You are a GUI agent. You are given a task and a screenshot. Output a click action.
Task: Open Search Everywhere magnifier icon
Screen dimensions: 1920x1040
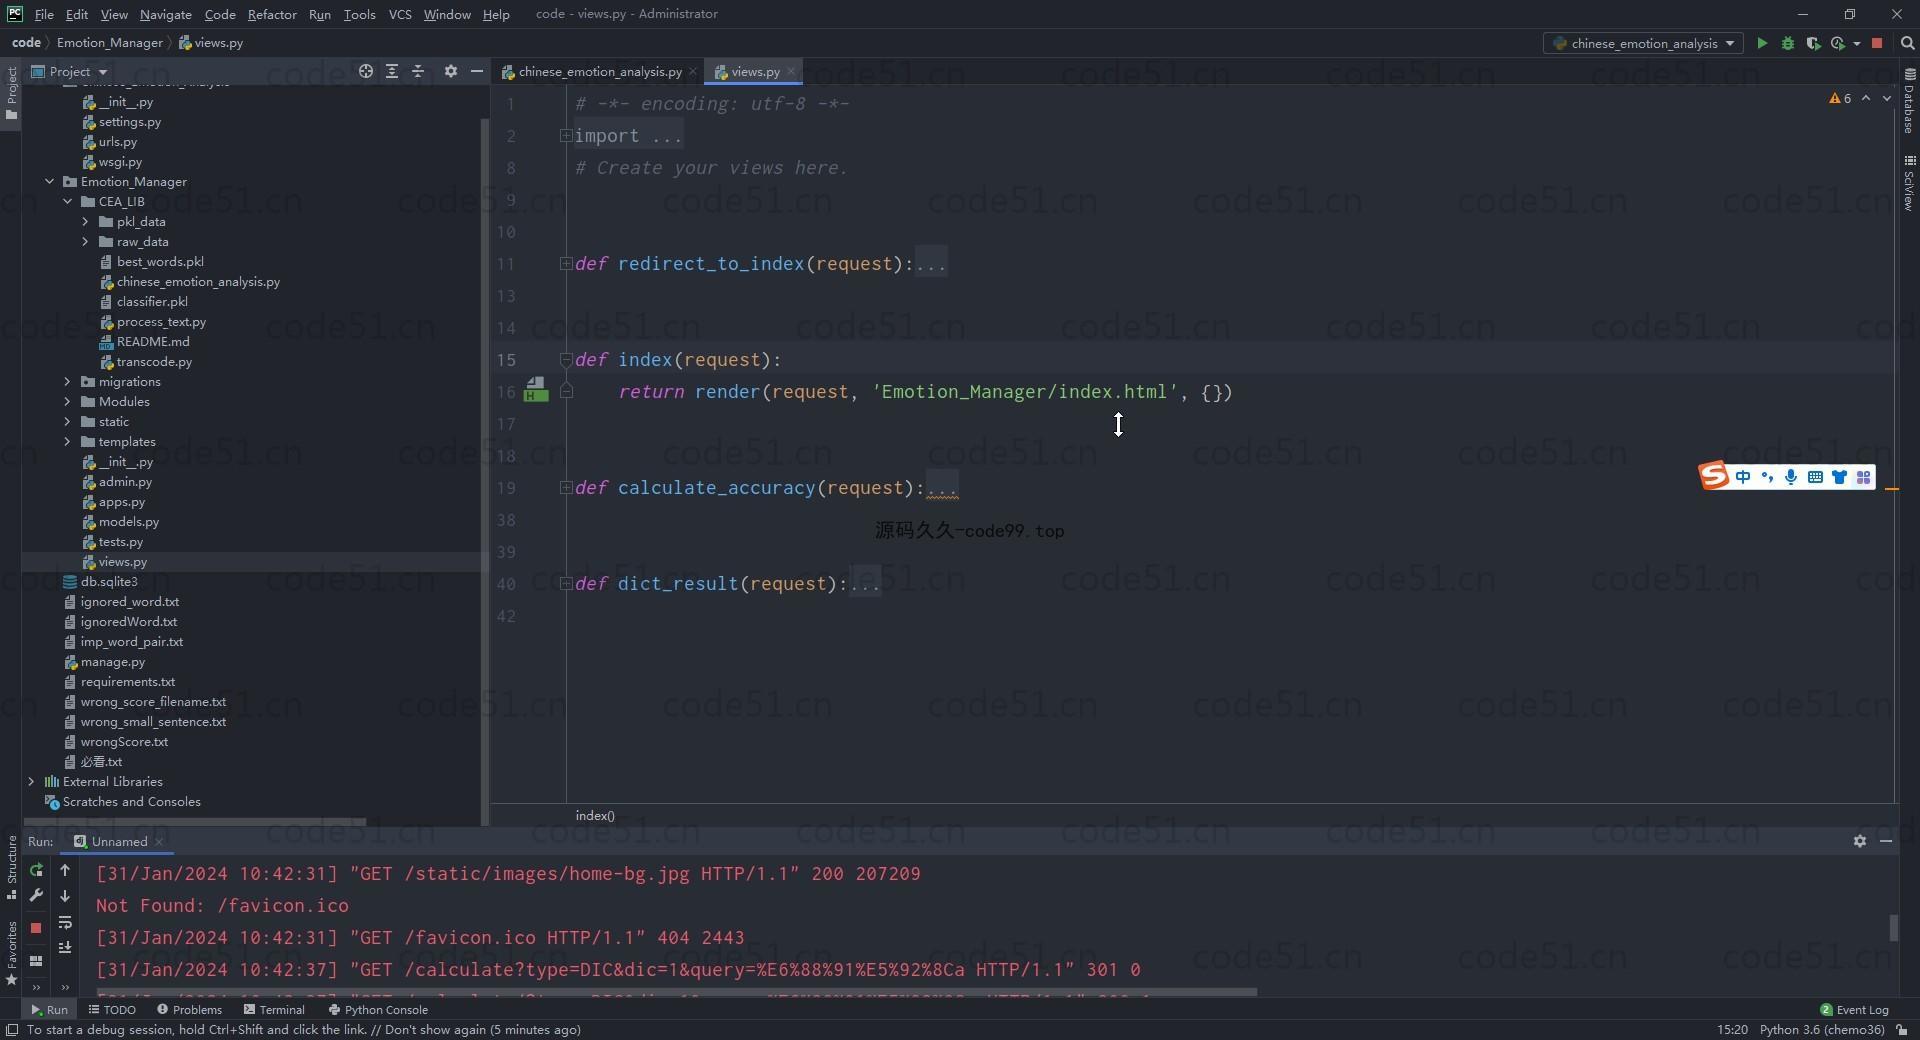pos(1907,43)
